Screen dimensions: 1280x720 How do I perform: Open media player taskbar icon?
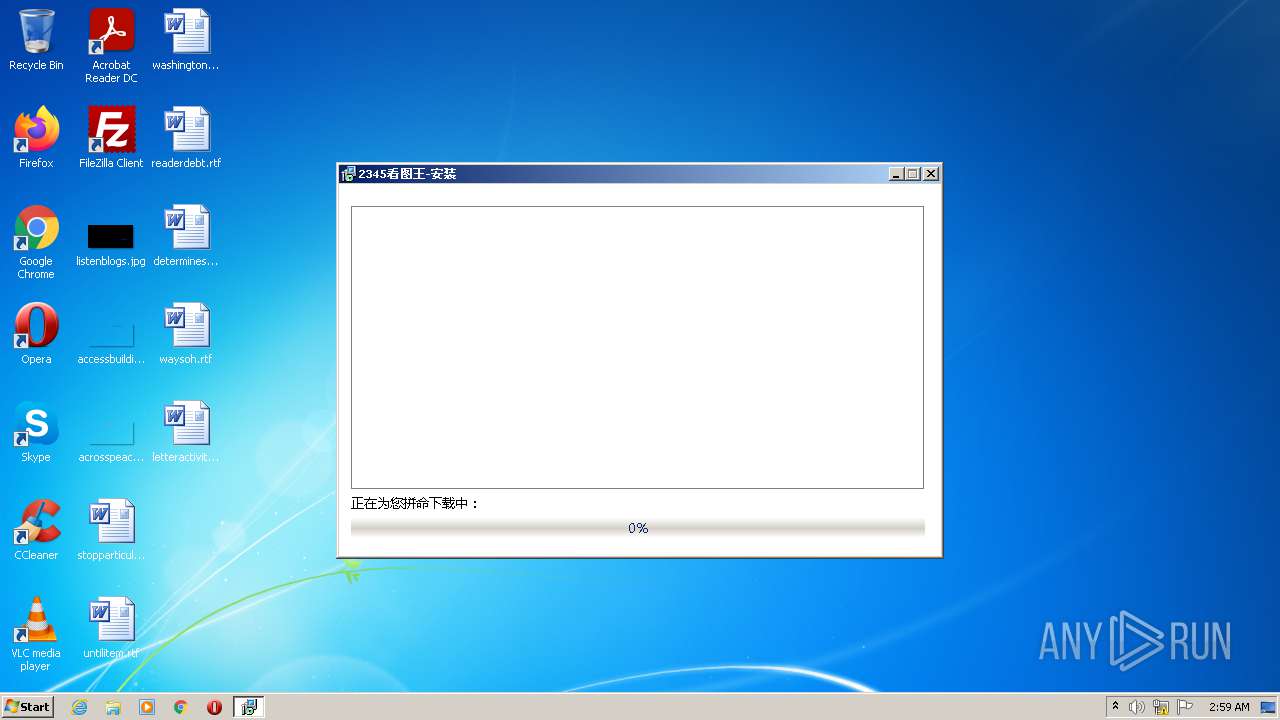point(147,707)
